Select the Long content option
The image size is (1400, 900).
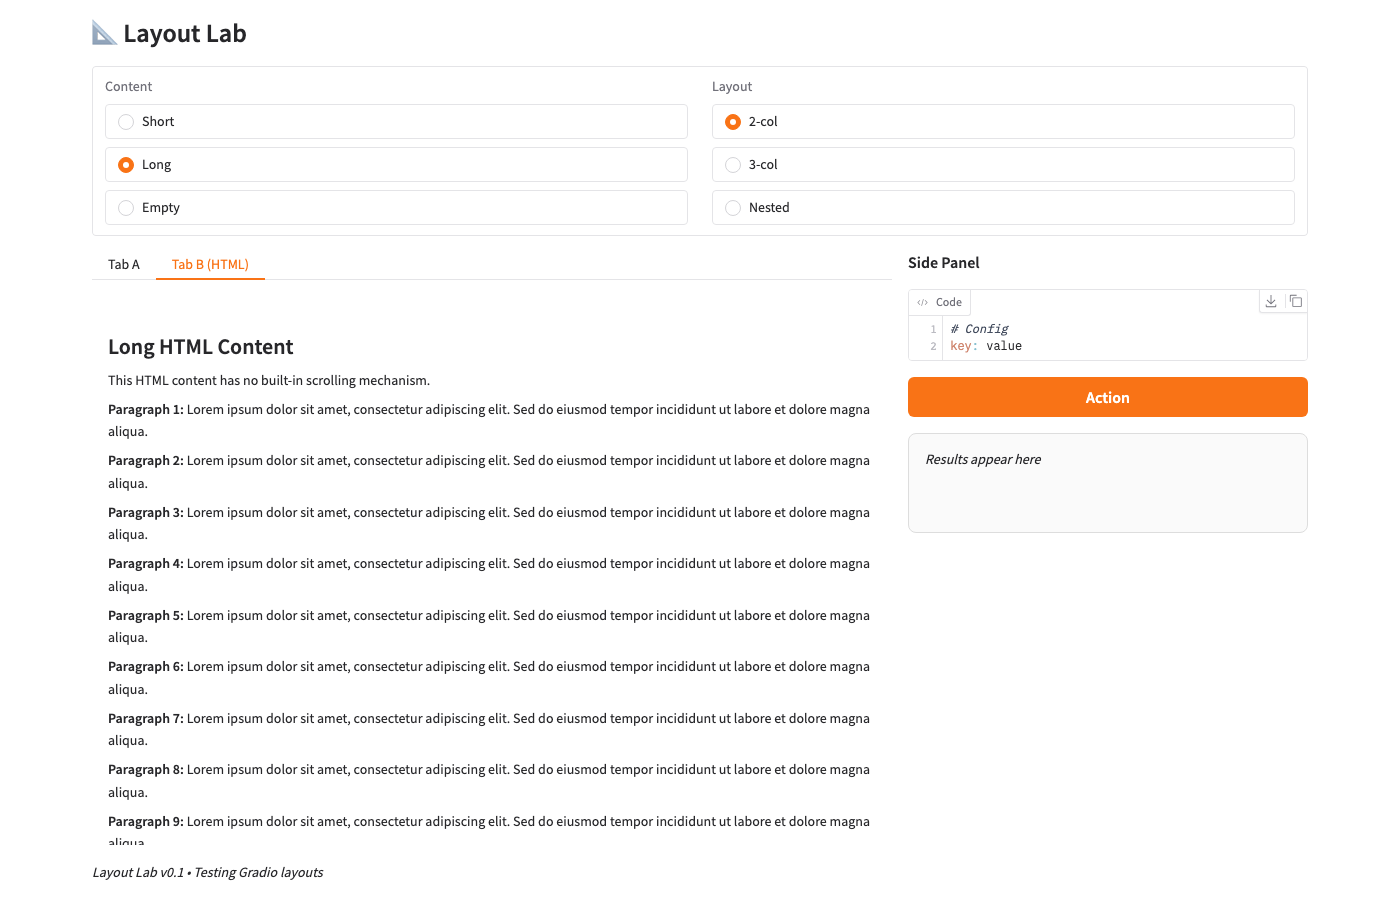tap(126, 165)
